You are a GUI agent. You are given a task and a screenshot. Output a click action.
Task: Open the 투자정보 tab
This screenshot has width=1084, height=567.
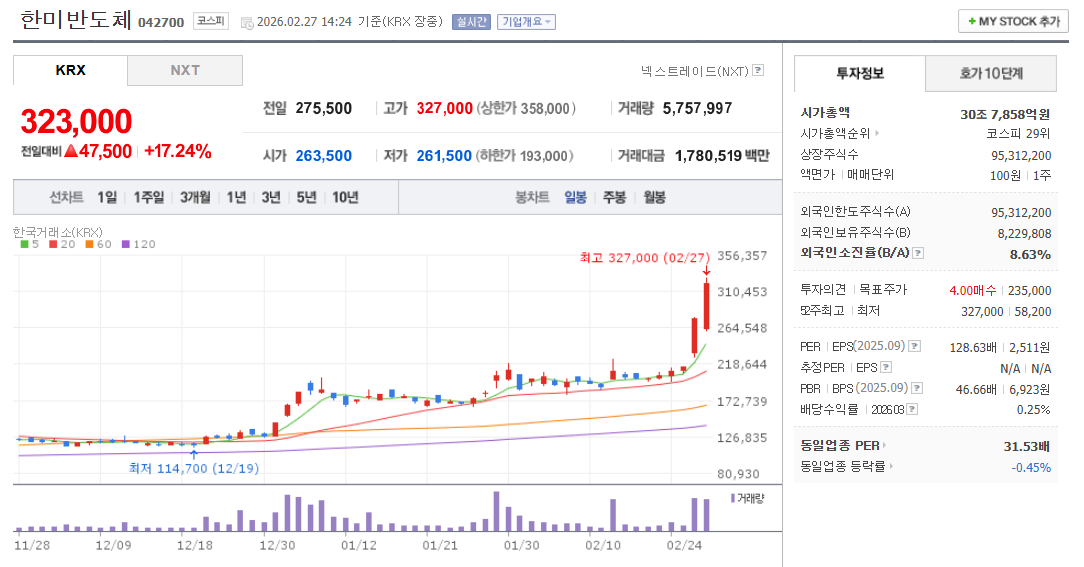point(860,73)
